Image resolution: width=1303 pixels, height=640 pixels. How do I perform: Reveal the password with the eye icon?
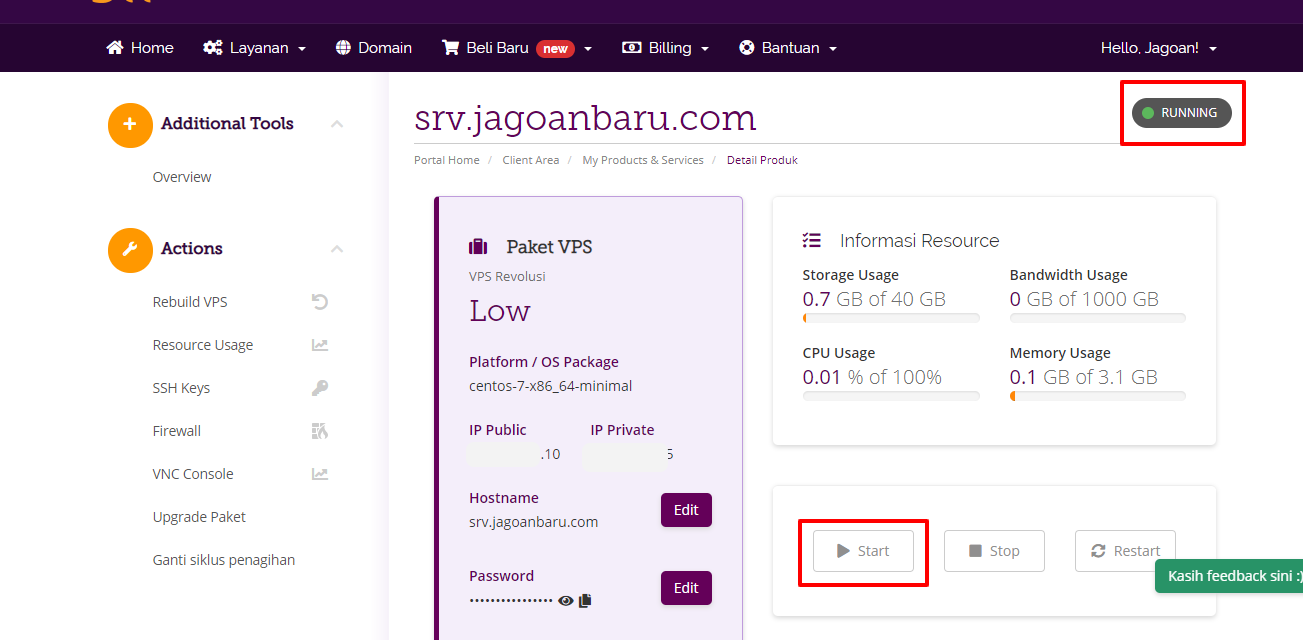pyautogui.click(x=566, y=600)
